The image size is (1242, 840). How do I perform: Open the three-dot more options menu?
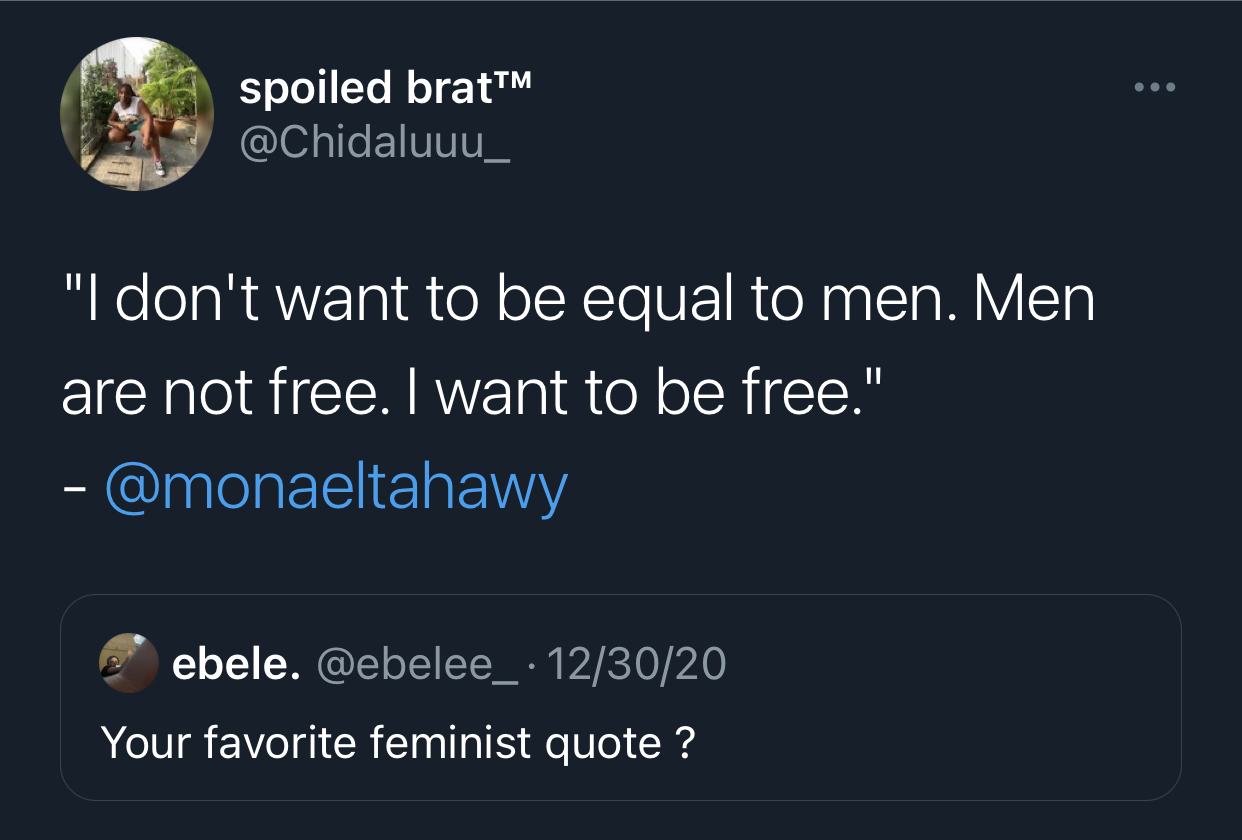tap(1156, 87)
